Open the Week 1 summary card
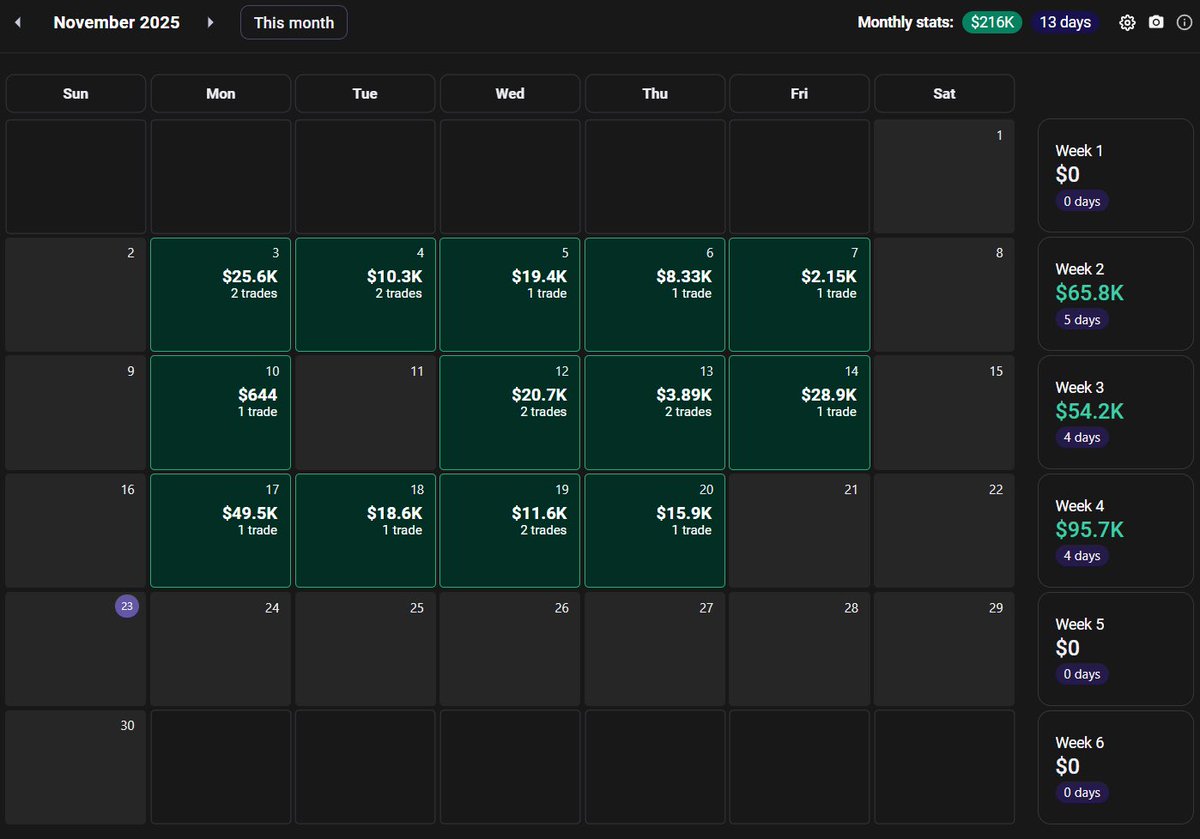Screen dimensions: 1200x839 (x=1116, y=176)
